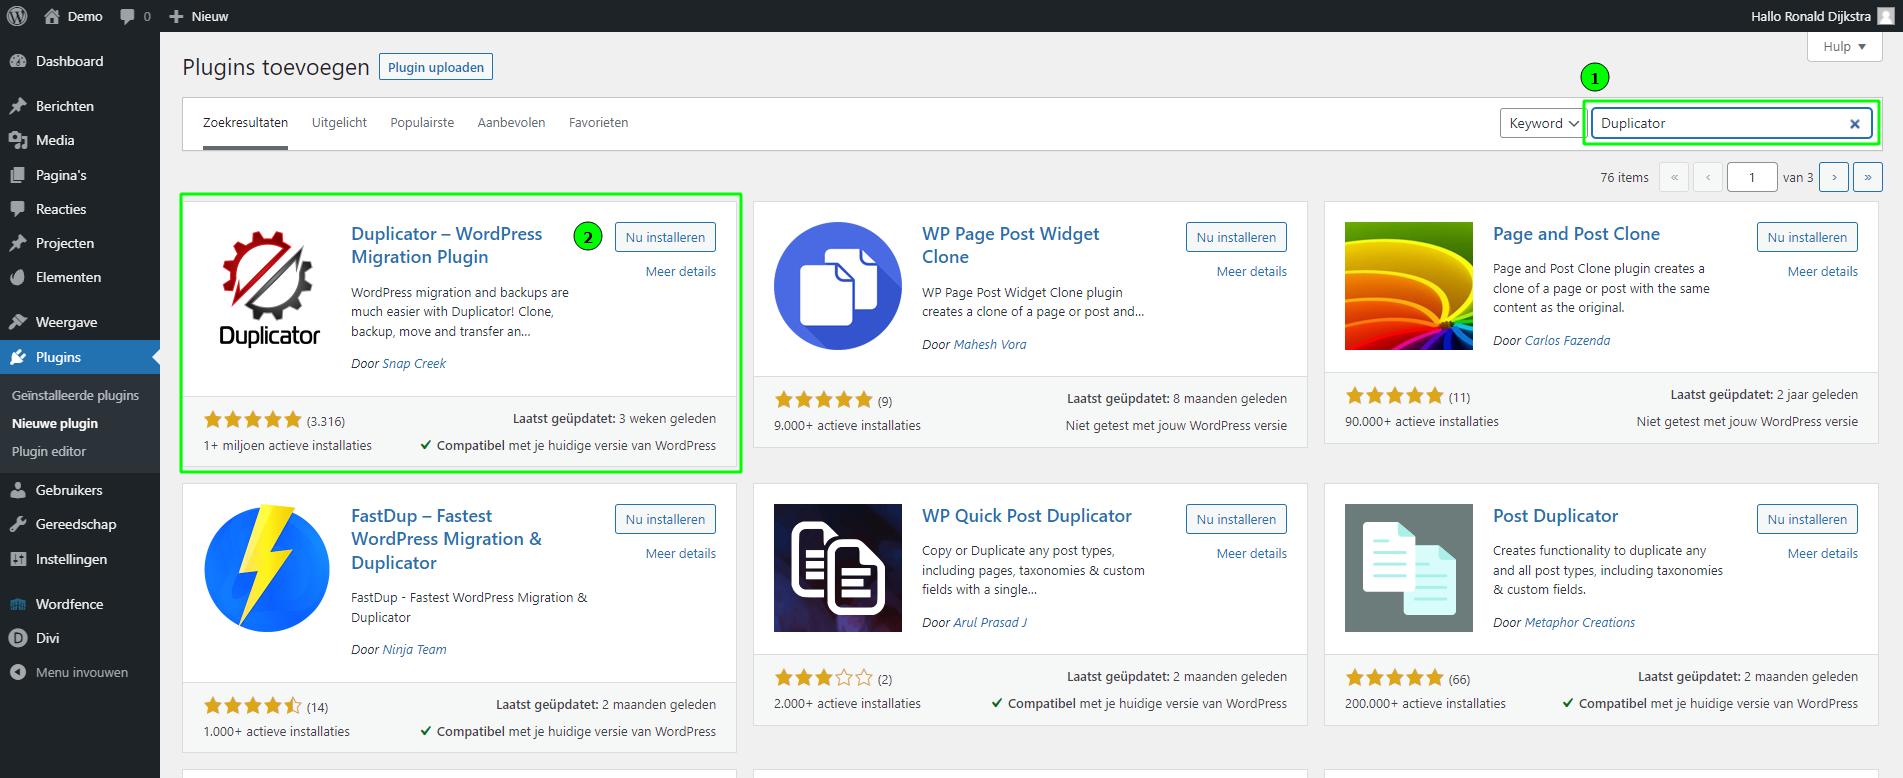Switch to the Populairste tab

pos(422,122)
